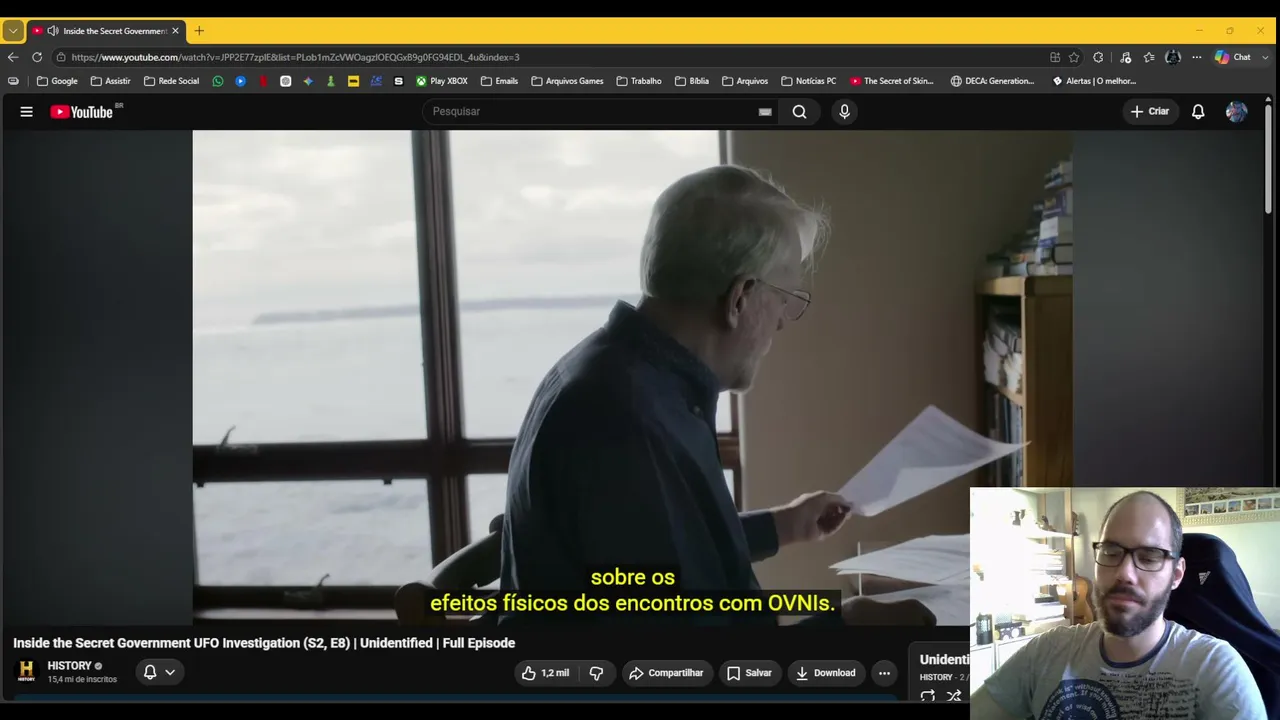The width and height of the screenshot is (1280, 720).
Task: Start voice search with the microphone
Action: tap(844, 112)
